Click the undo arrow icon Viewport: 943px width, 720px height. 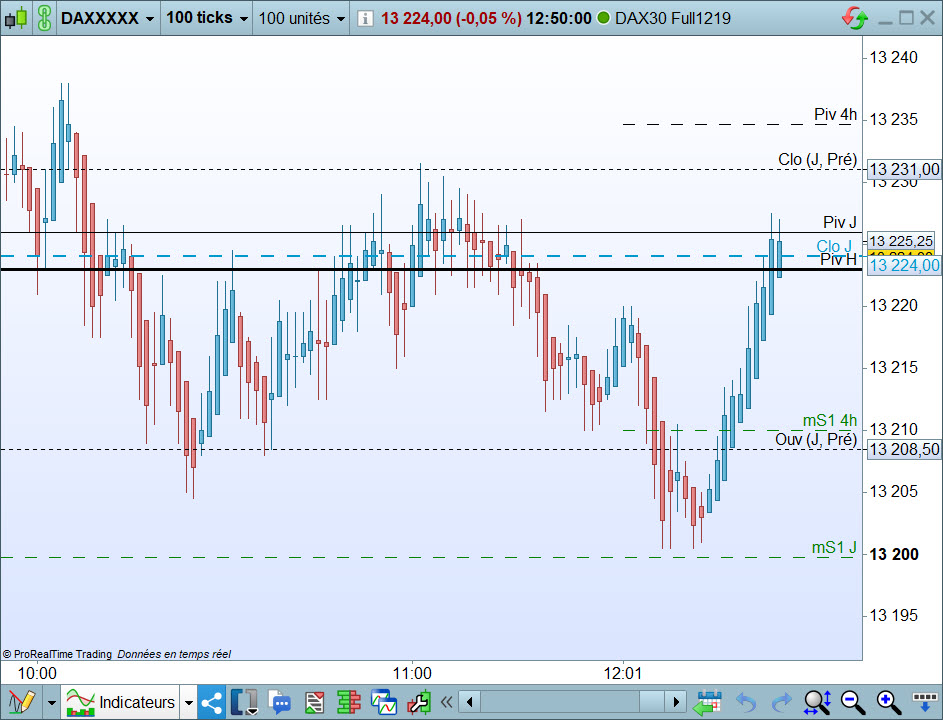pos(746,702)
